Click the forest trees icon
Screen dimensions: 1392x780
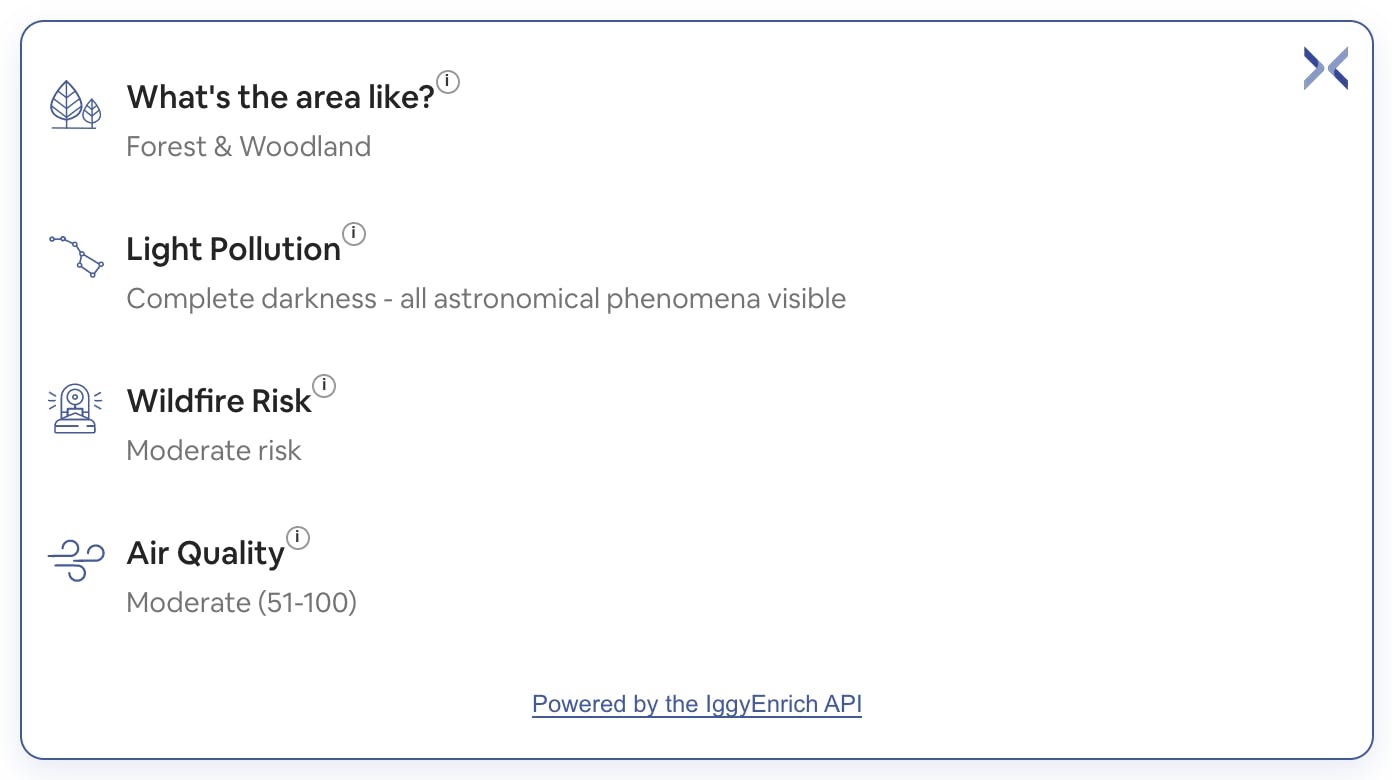tap(76, 105)
